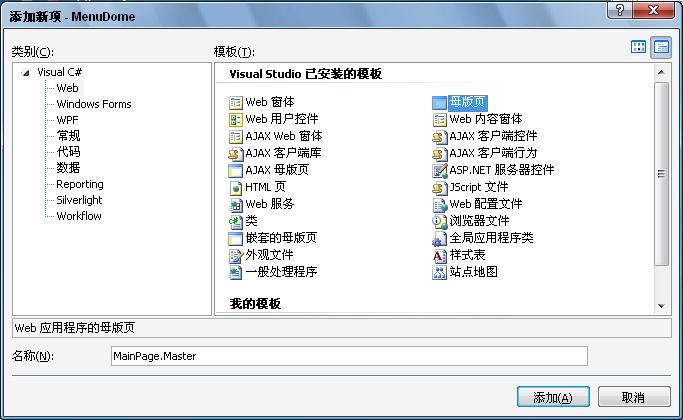Select the Web 窗体 template icon

236,103
